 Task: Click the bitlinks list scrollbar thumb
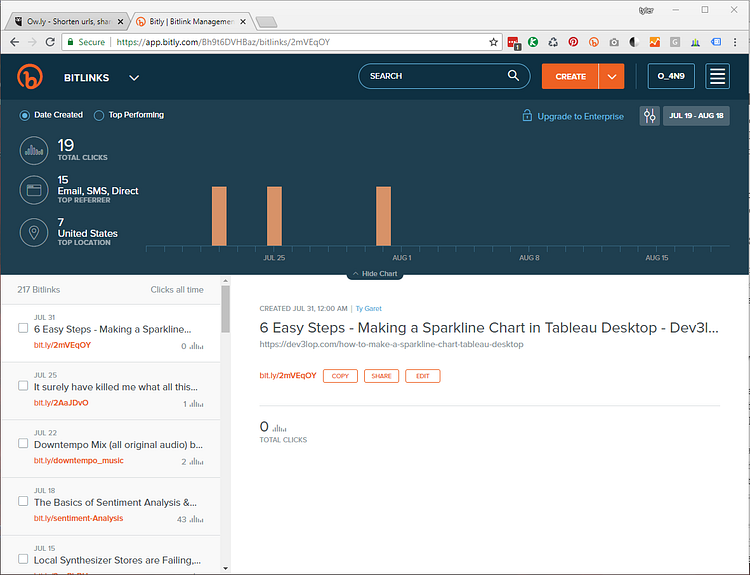pos(225,309)
